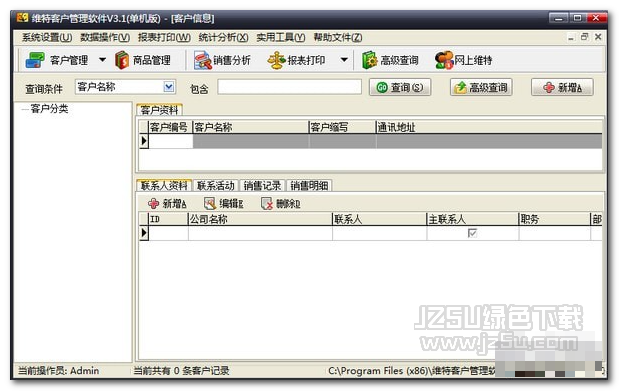The height and width of the screenshot is (391, 619).
Task: Click the 删除D contact button
Action: click(x=281, y=204)
